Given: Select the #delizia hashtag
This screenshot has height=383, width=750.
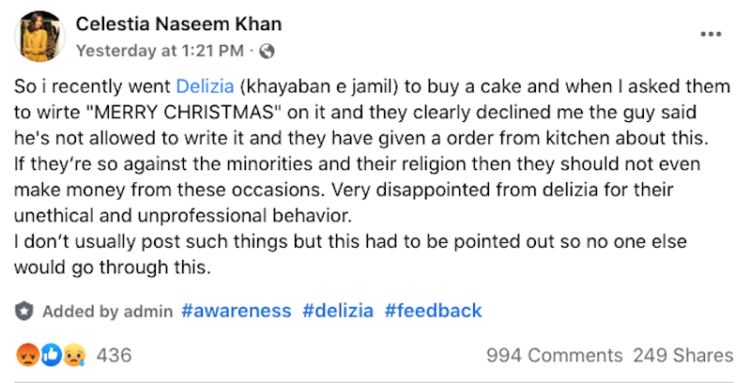Looking at the screenshot, I should tap(338, 311).
